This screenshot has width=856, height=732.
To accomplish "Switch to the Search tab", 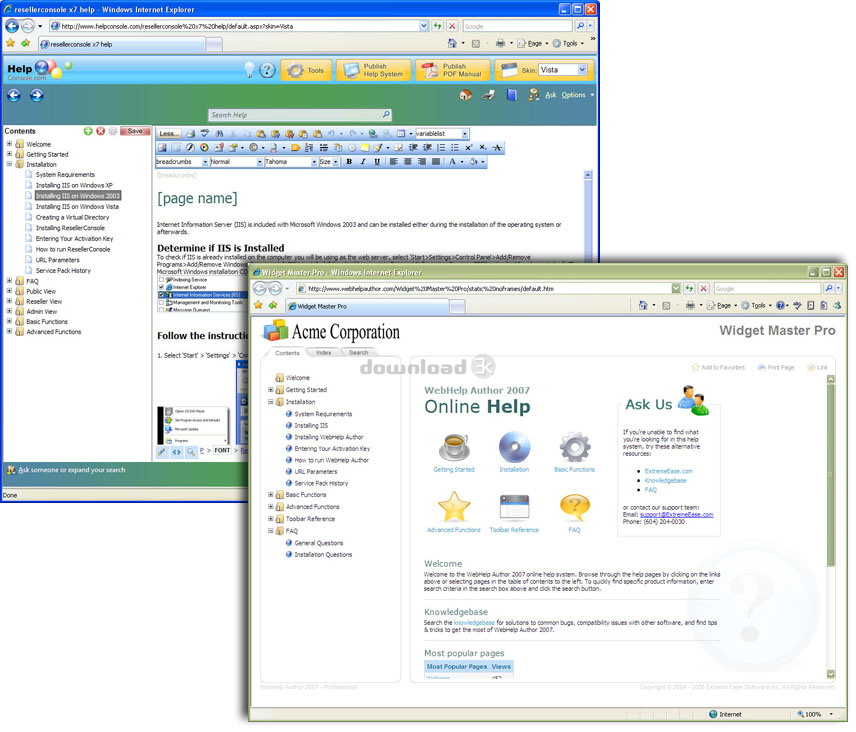I will (x=358, y=352).
